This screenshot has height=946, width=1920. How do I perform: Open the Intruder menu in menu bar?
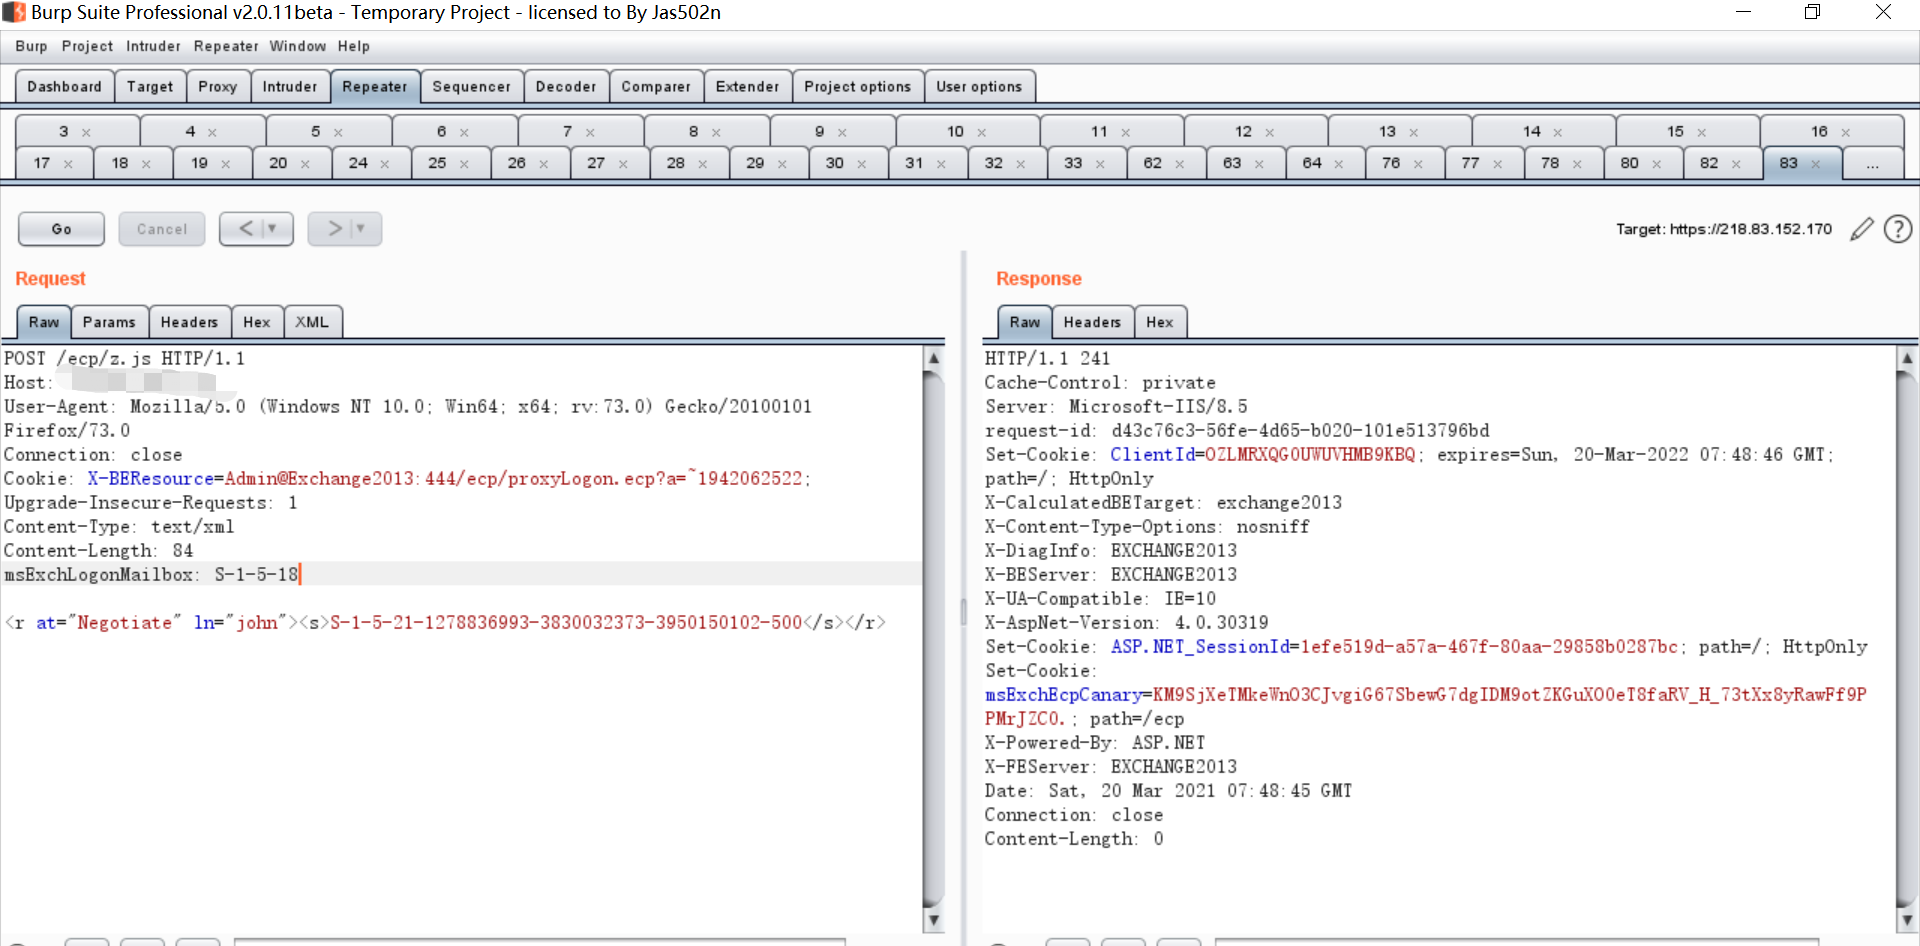(153, 46)
